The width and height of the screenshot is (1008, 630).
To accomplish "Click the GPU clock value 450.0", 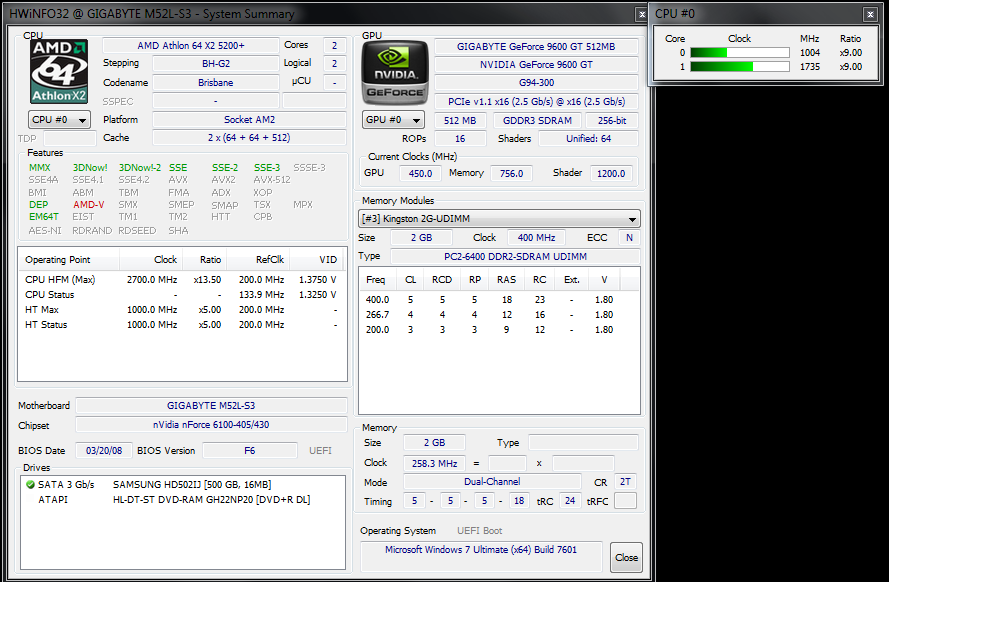I will tap(420, 174).
